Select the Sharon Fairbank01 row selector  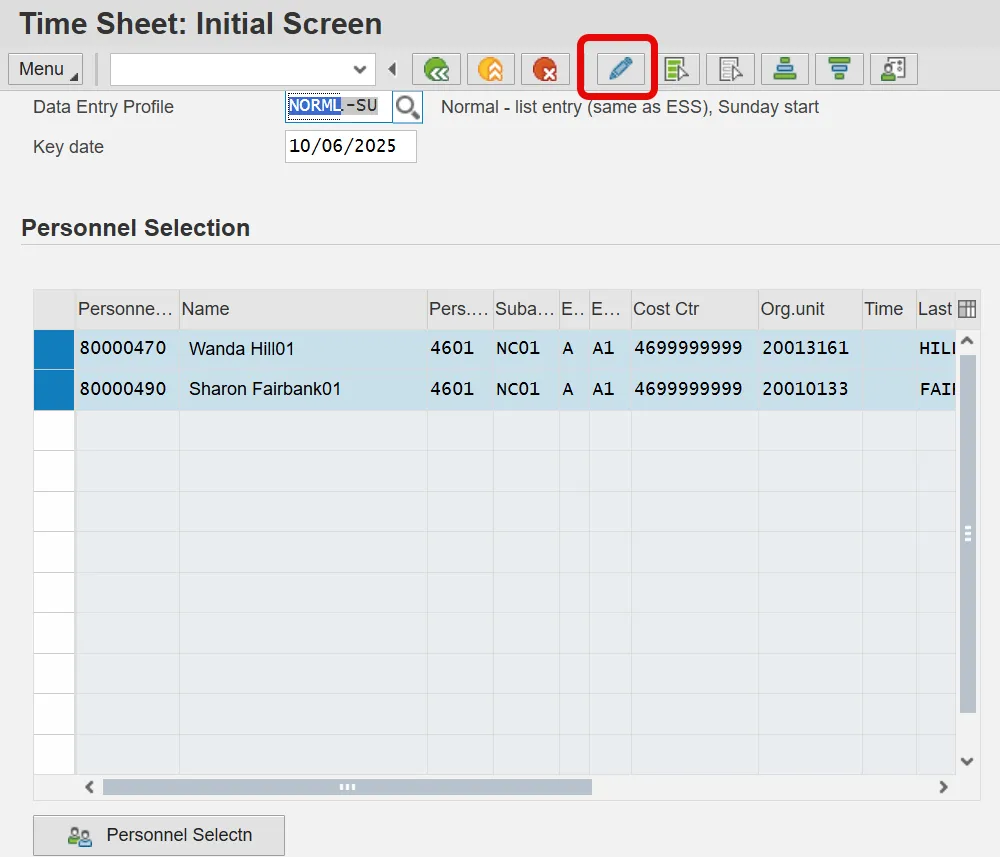[54, 389]
